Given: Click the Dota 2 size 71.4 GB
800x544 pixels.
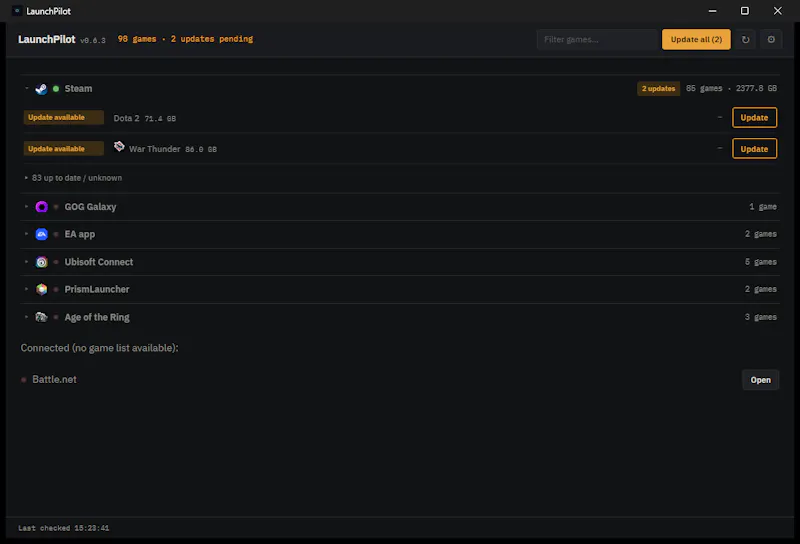Looking at the screenshot, I should (160, 118).
